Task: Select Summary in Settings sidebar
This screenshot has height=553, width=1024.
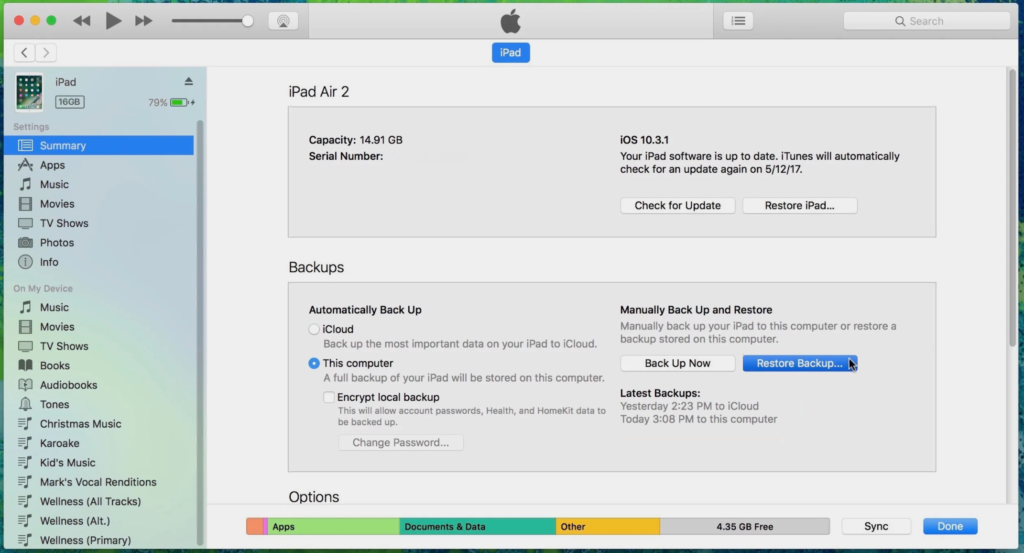Action: tap(99, 146)
